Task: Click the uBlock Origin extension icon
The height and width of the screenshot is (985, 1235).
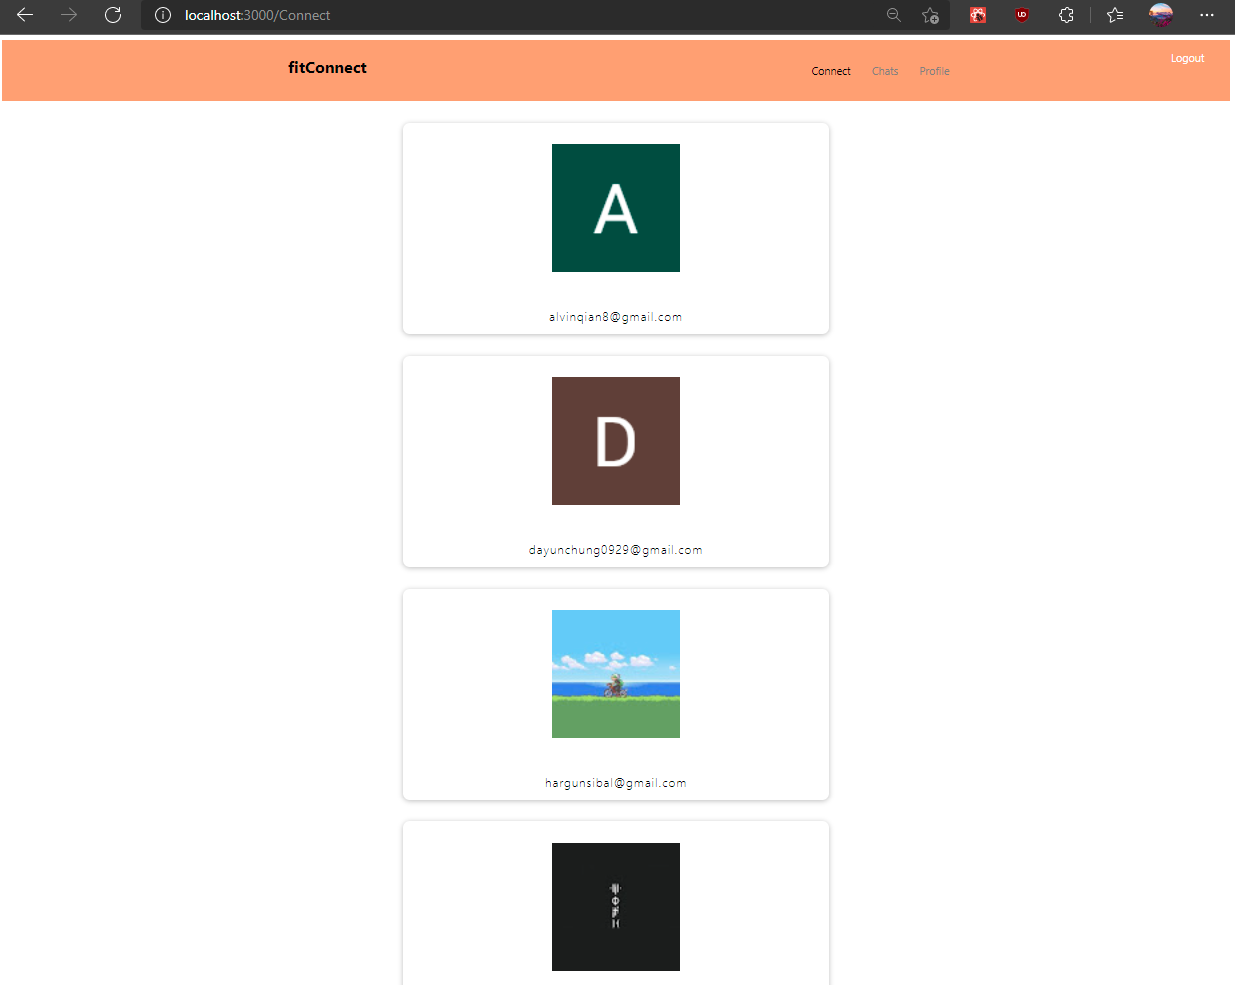Action: pyautogui.click(x=1021, y=15)
